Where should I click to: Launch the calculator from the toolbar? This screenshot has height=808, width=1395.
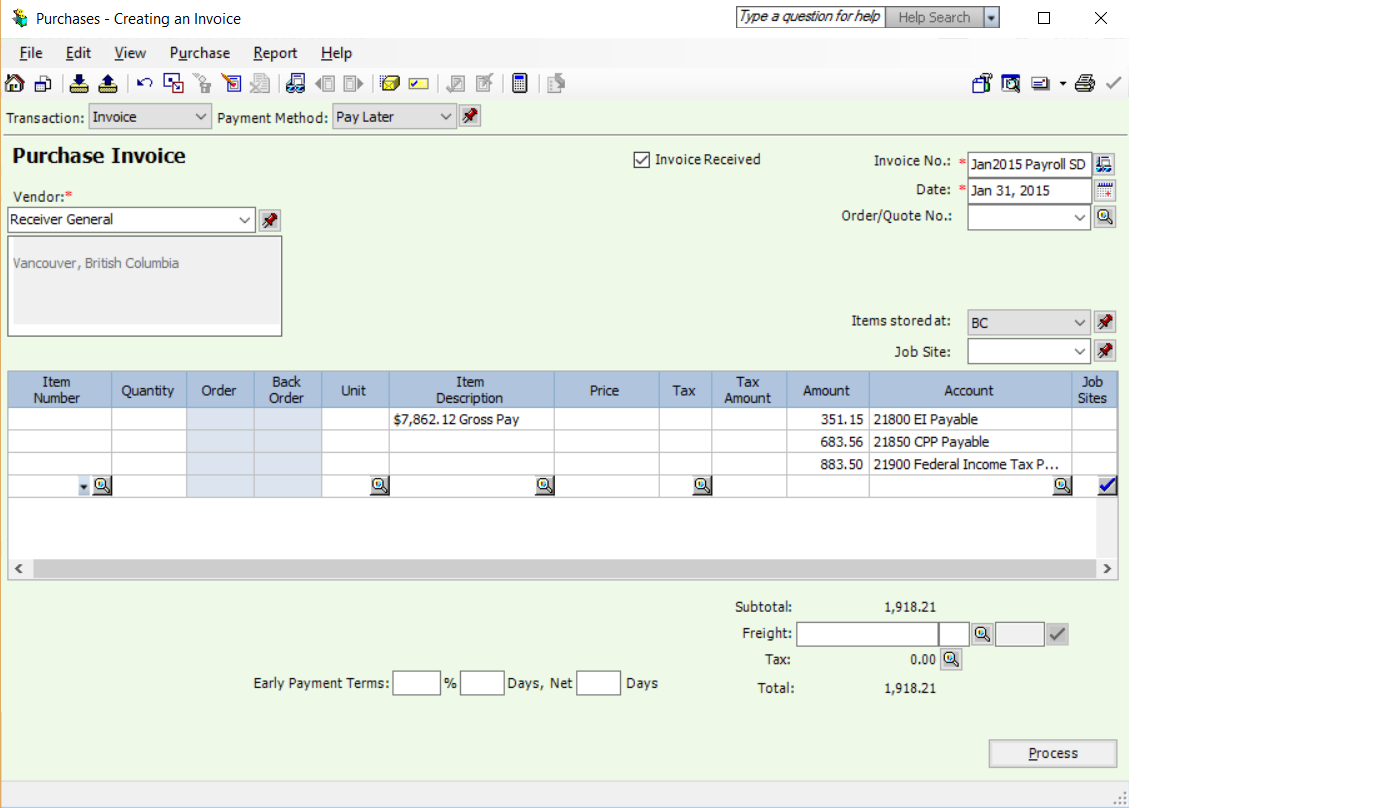pos(519,84)
